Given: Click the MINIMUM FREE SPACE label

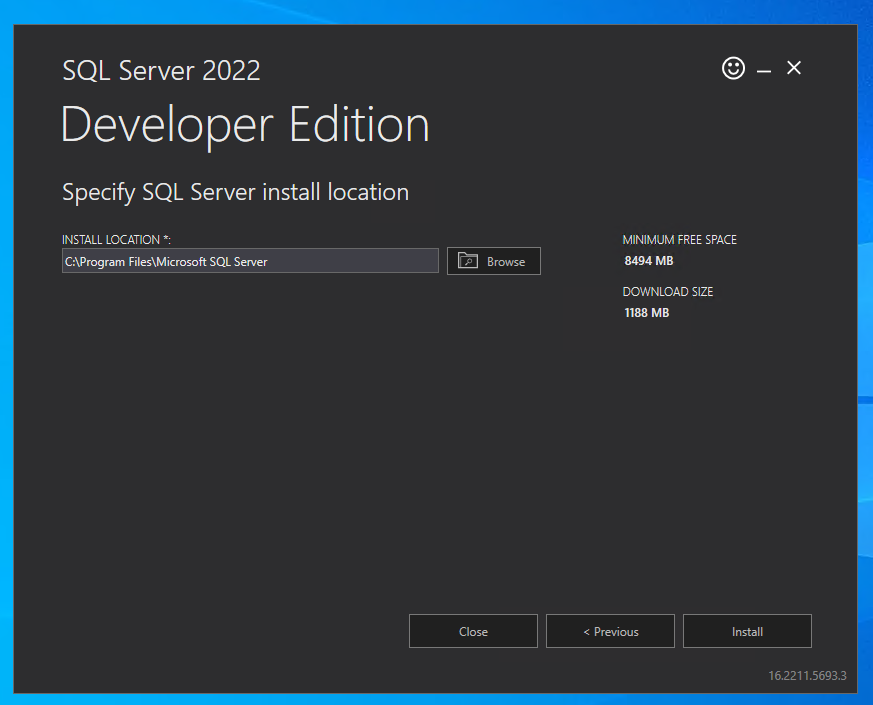Looking at the screenshot, I should [x=679, y=240].
